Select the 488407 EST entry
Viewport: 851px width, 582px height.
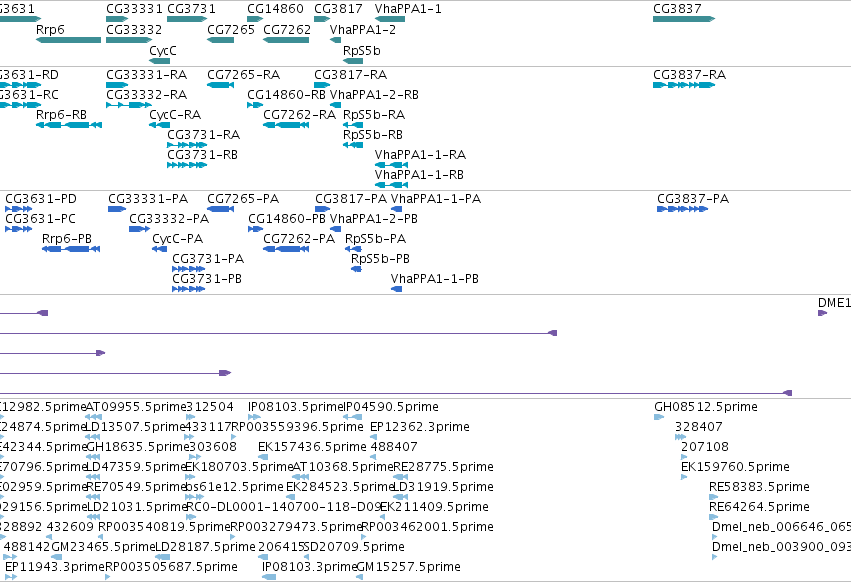pyautogui.click(x=394, y=447)
